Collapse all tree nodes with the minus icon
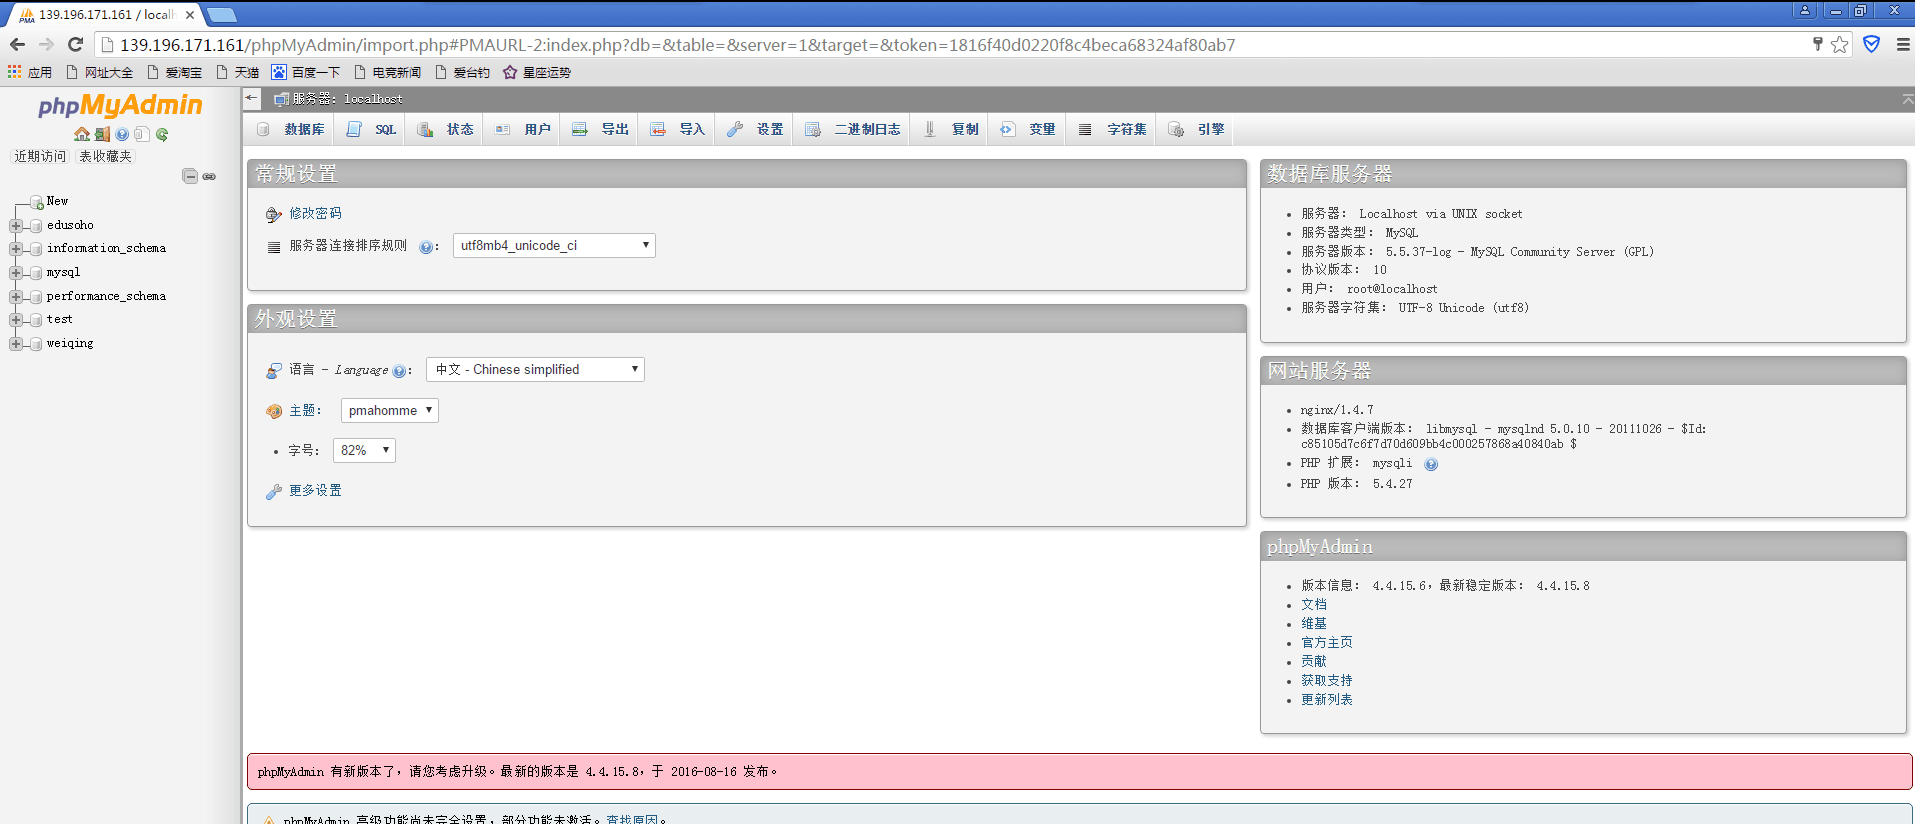Image resolution: width=1915 pixels, height=824 pixels. click(x=190, y=176)
